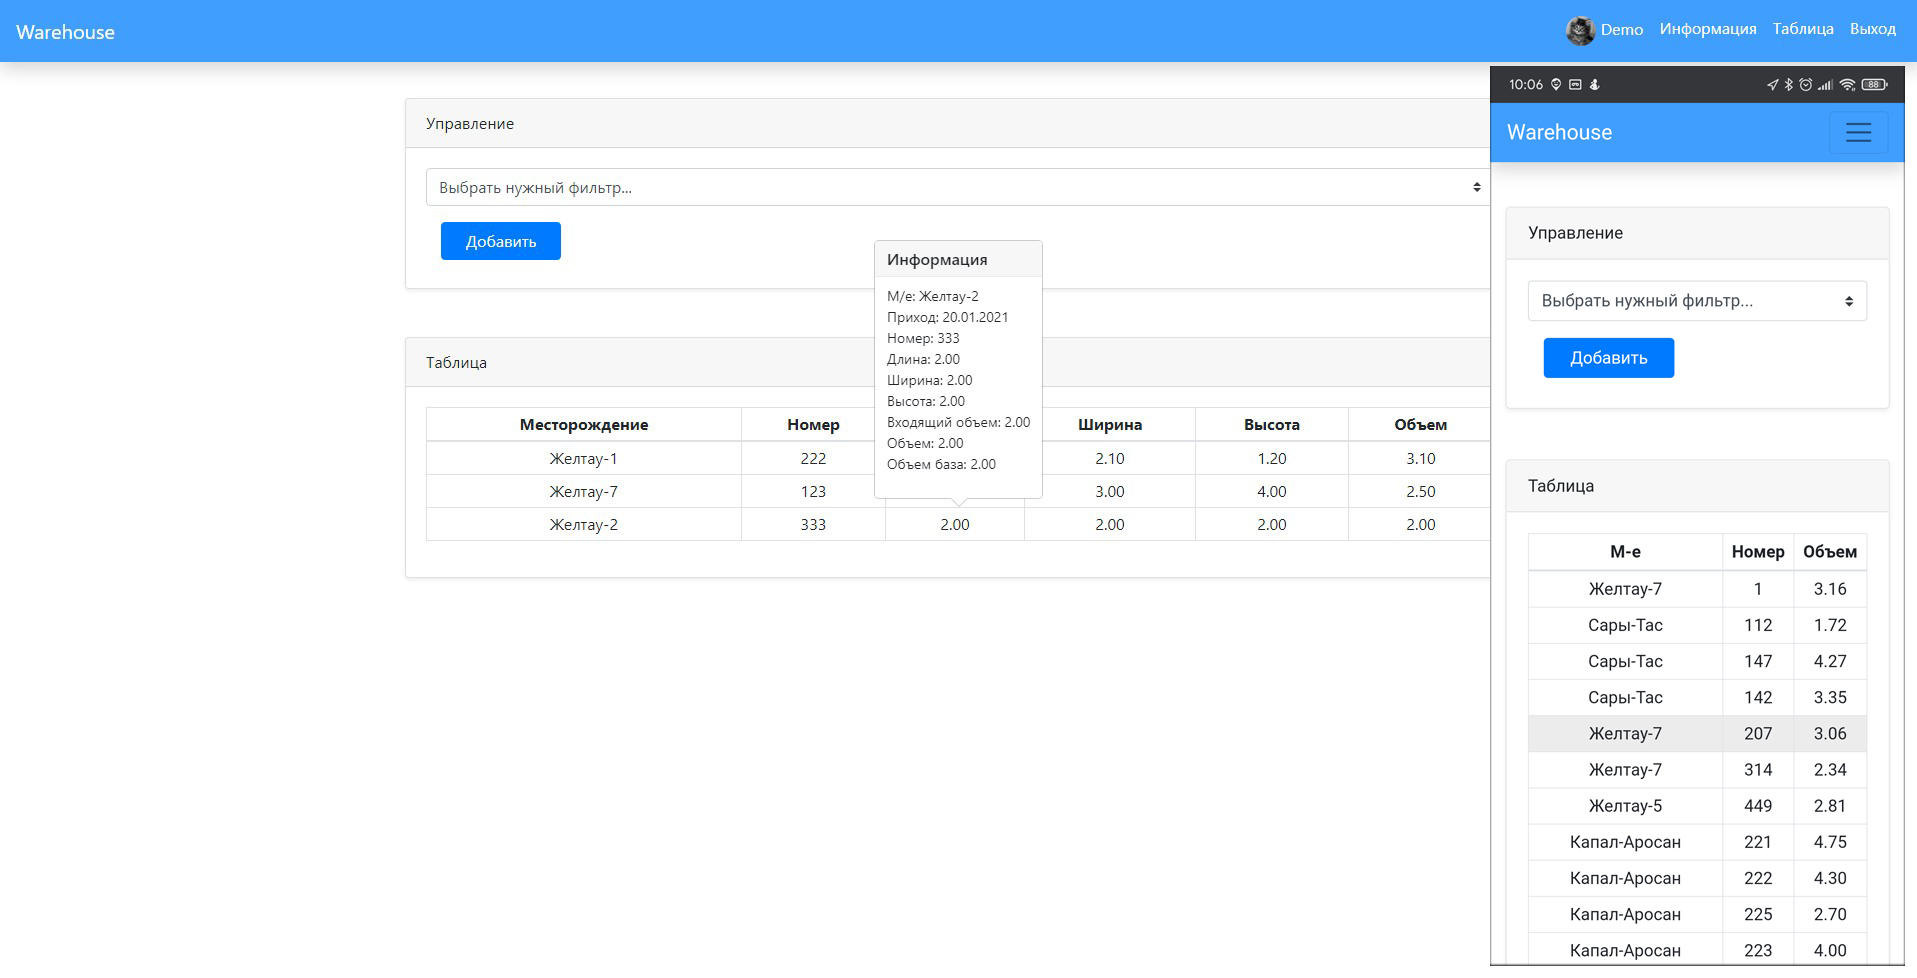The width and height of the screenshot is (1917, 978).
Task: Tap mobile row with number 112
Action: (x=1697, y=626)
